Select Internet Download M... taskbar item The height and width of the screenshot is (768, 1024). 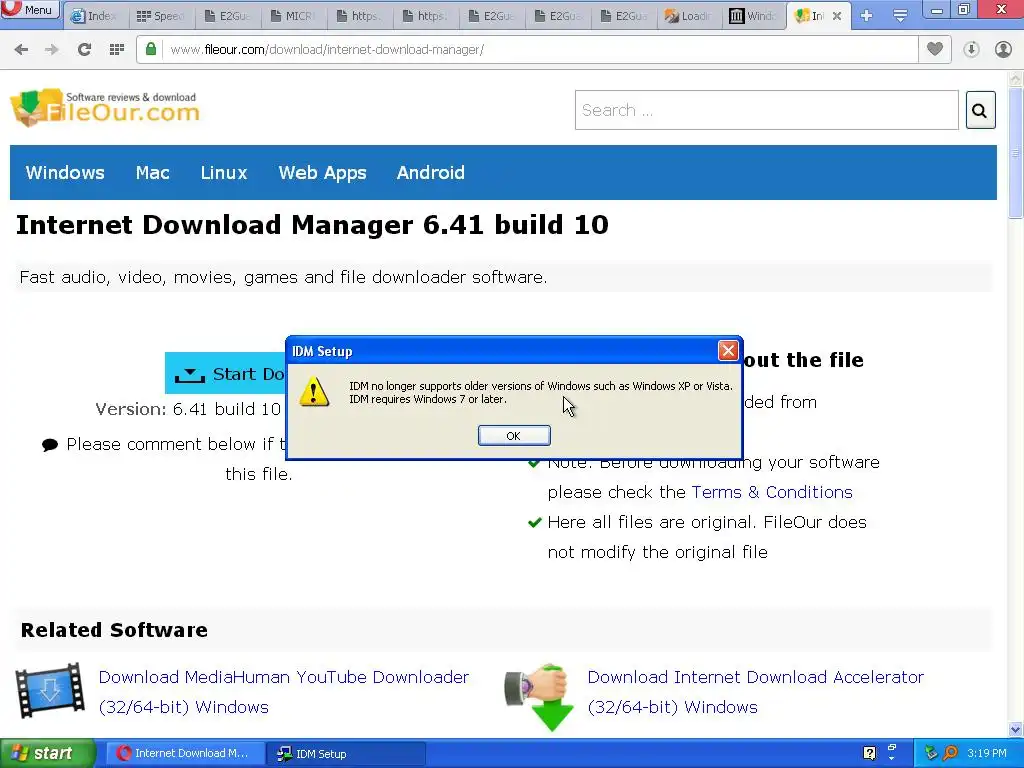click(x=184, y=754)
